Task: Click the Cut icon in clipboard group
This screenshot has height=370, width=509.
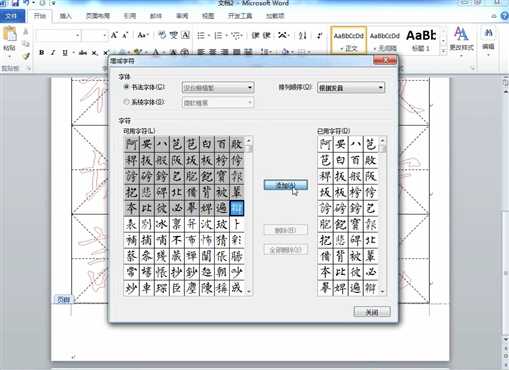Action: pos(26,32)
